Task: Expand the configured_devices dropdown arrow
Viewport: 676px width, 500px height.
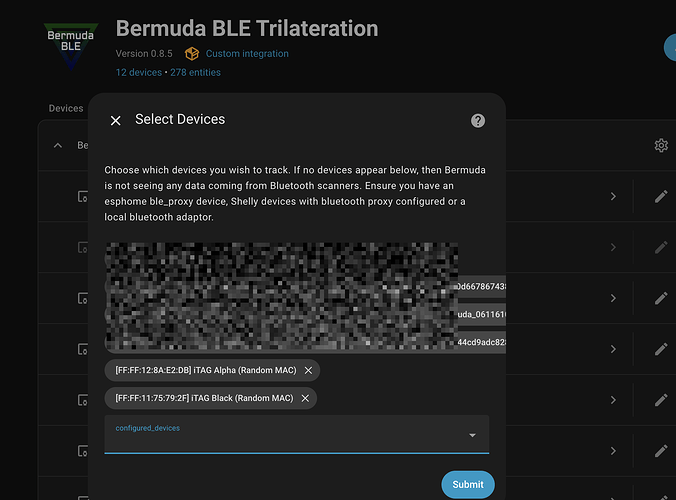Action: (x=472, y=436)
